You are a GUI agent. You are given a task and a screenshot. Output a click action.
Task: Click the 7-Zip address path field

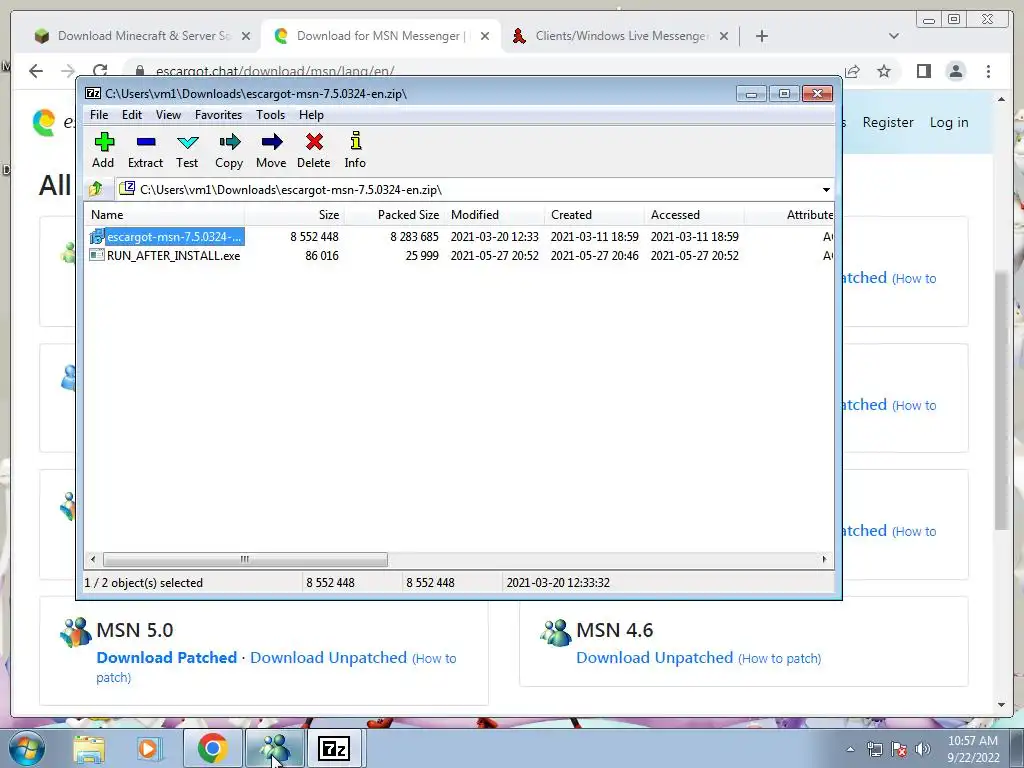[468, 189]
